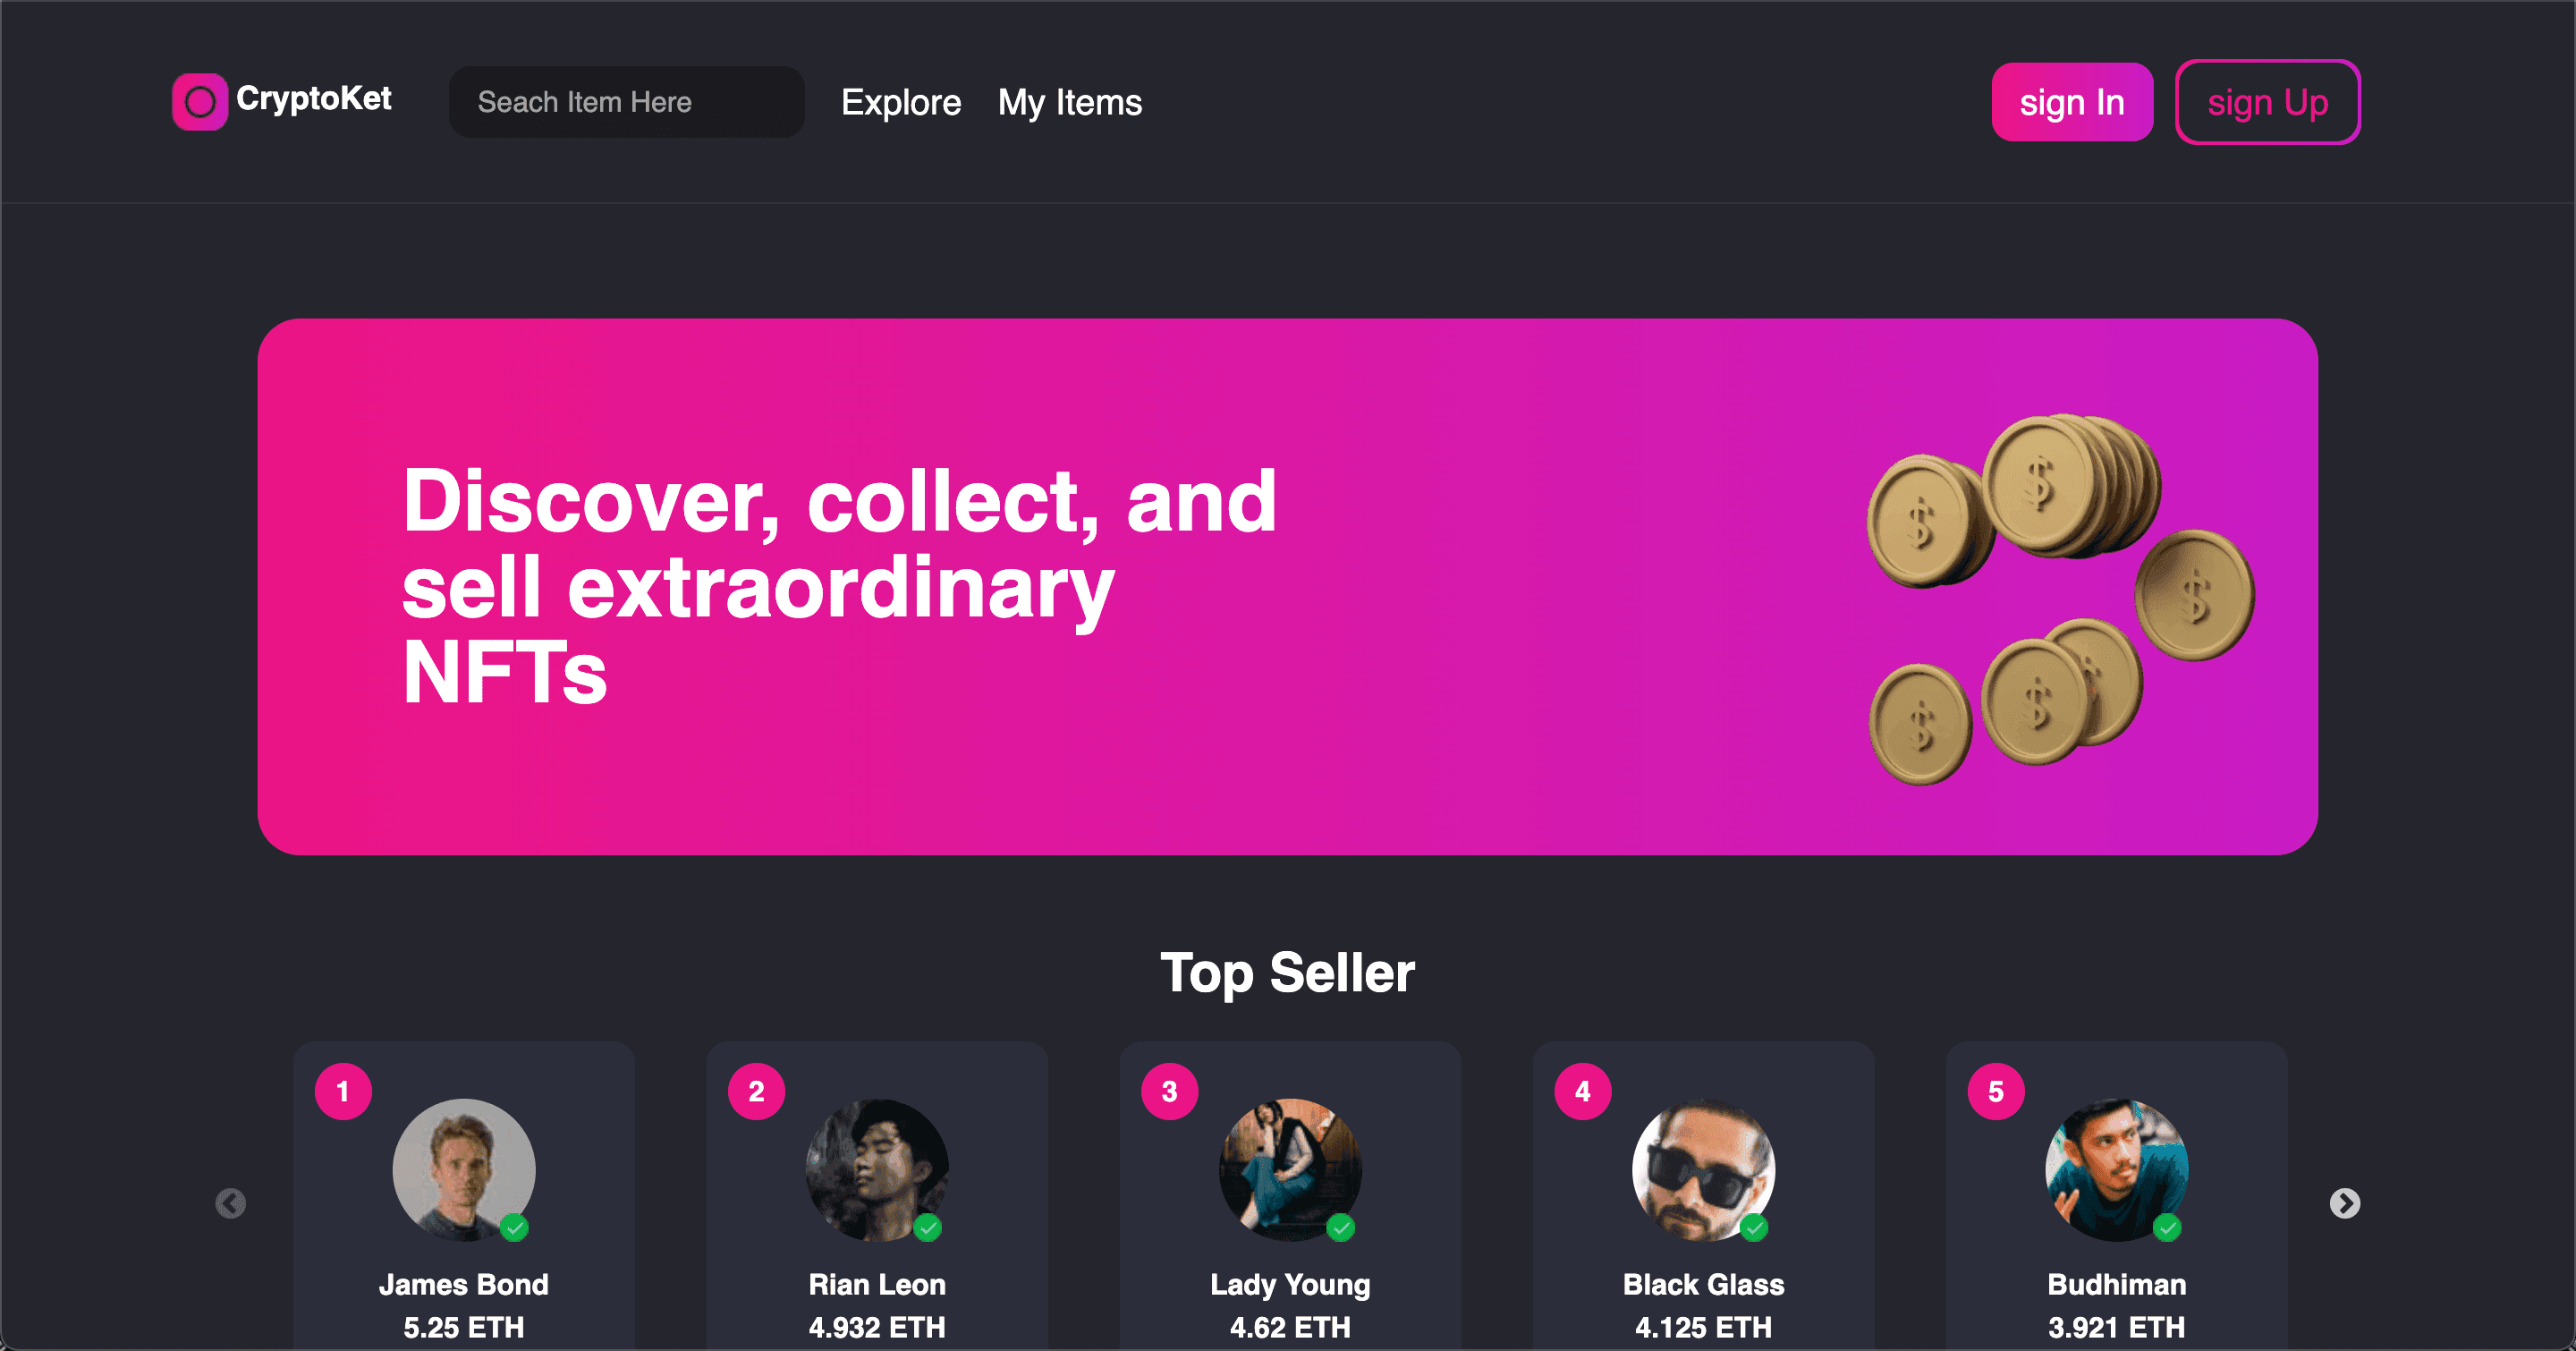
Task: Click the rank 5 badge on Budhiman card
Action: [x=1996, y=1091]
